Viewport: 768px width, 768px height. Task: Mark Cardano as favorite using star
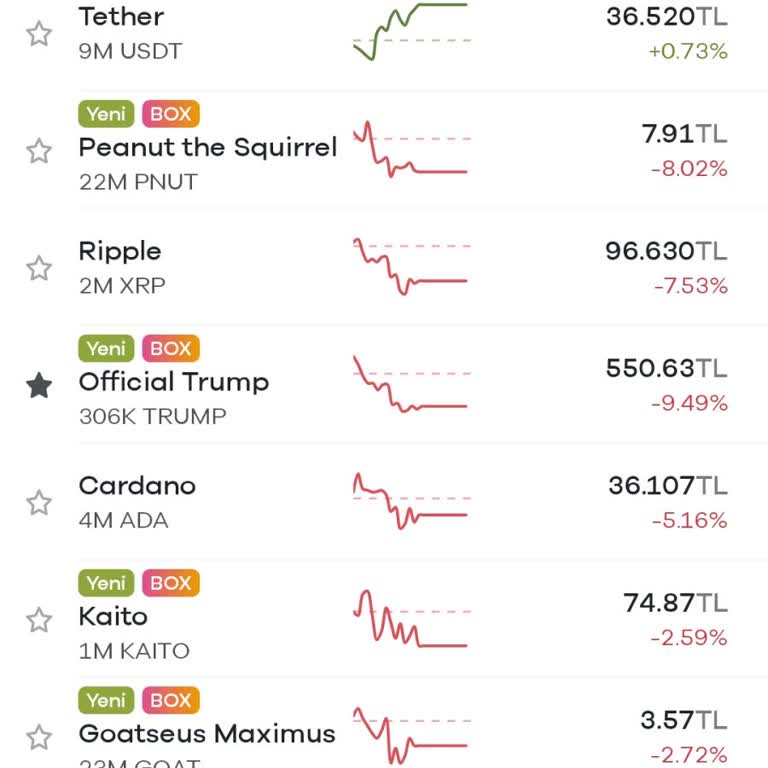(39, 503)
